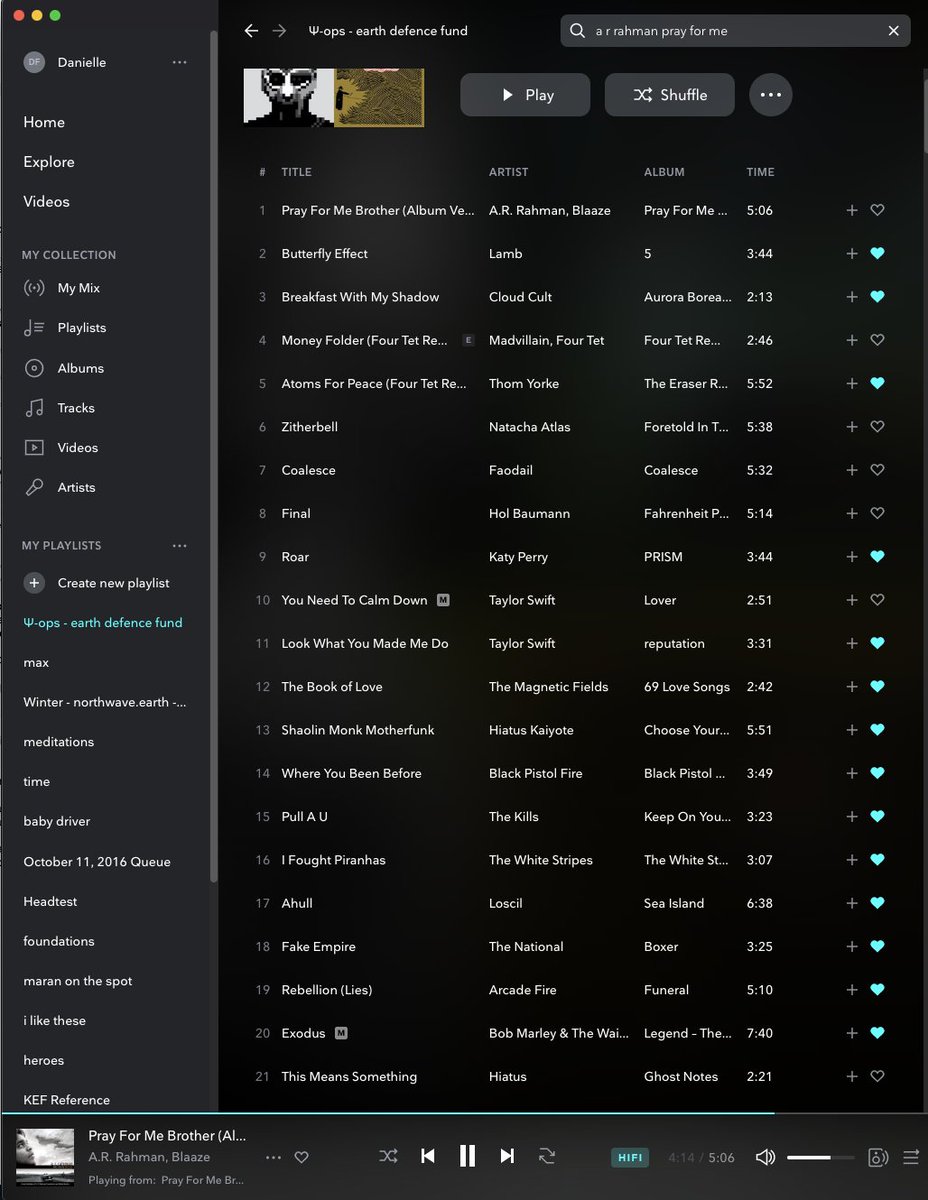
Task: Click the playlist cover art image
Action: [x=334, y=97]
